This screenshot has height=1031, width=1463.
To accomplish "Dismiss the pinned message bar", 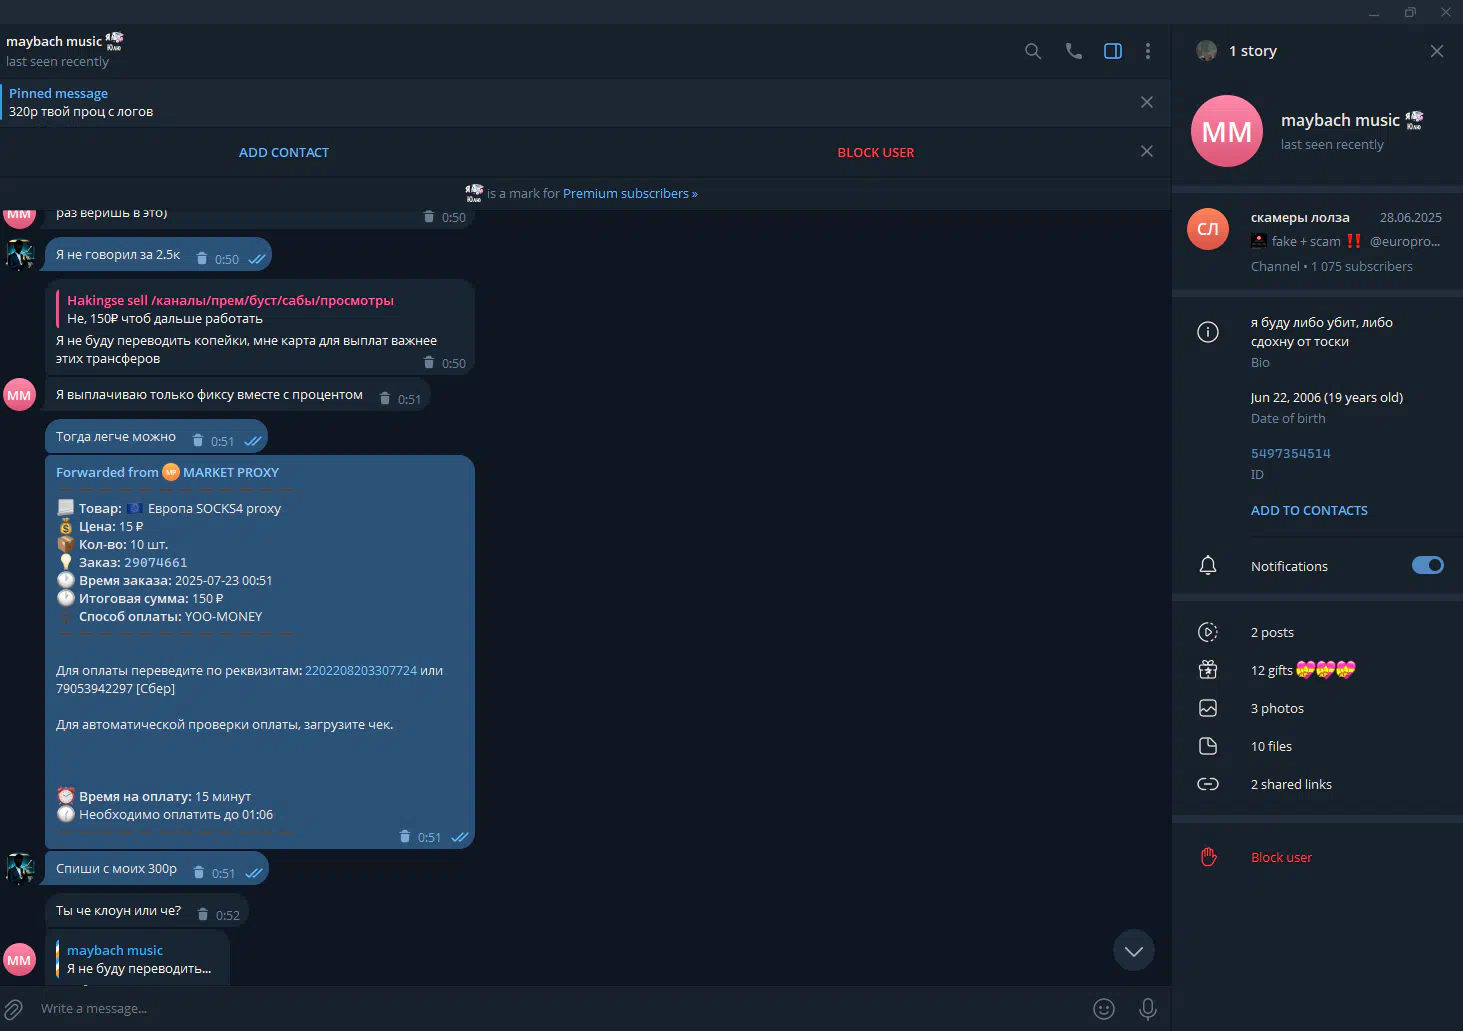I will [x=1147, y=102].
